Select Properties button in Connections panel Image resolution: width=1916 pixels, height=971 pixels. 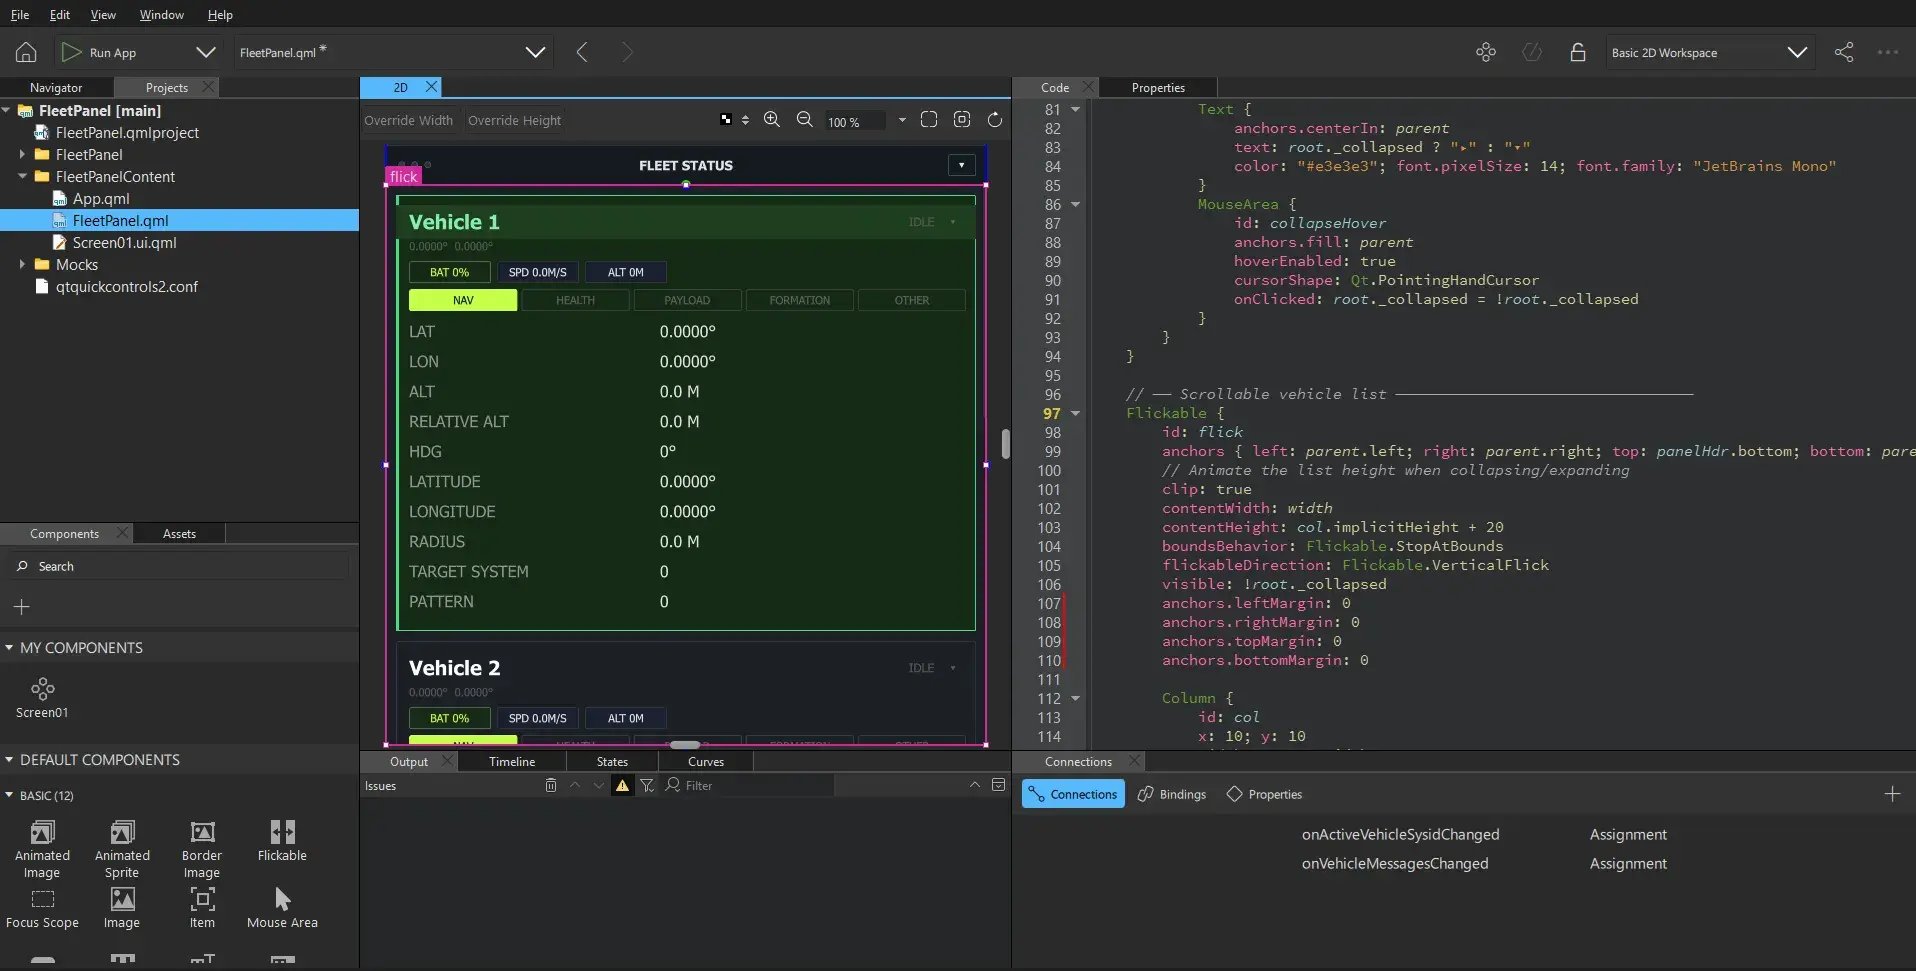[1264, 794]
